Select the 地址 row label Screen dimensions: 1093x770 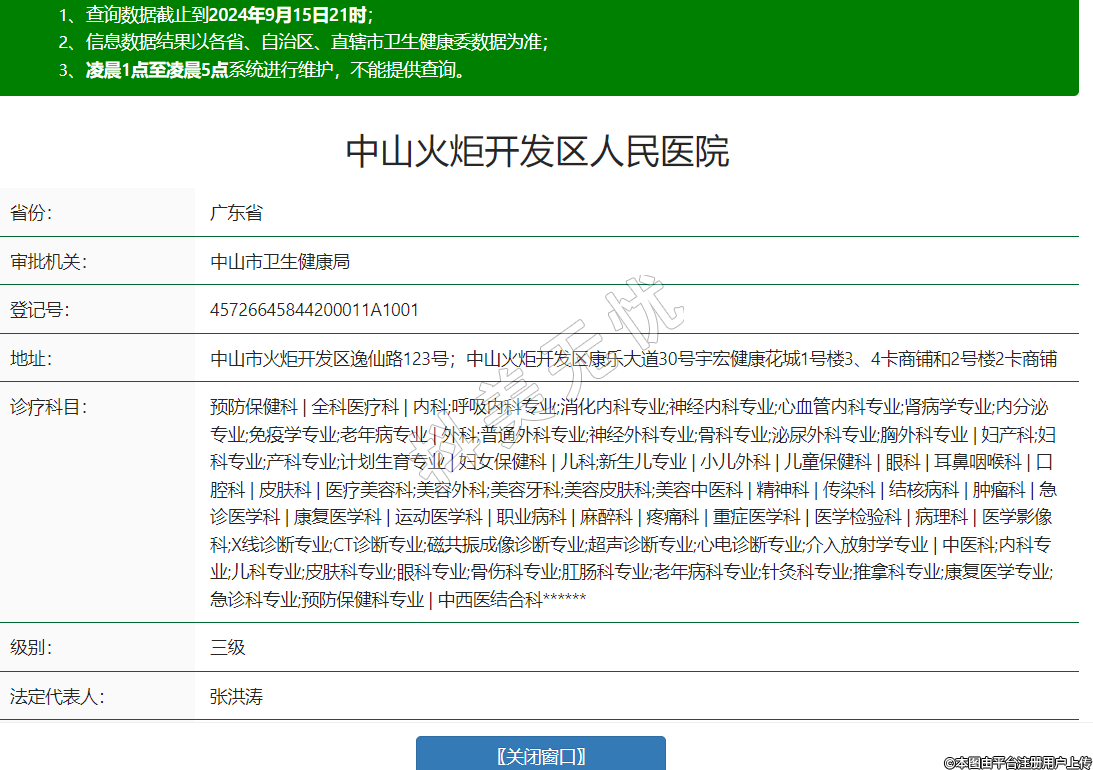point(31,359)
